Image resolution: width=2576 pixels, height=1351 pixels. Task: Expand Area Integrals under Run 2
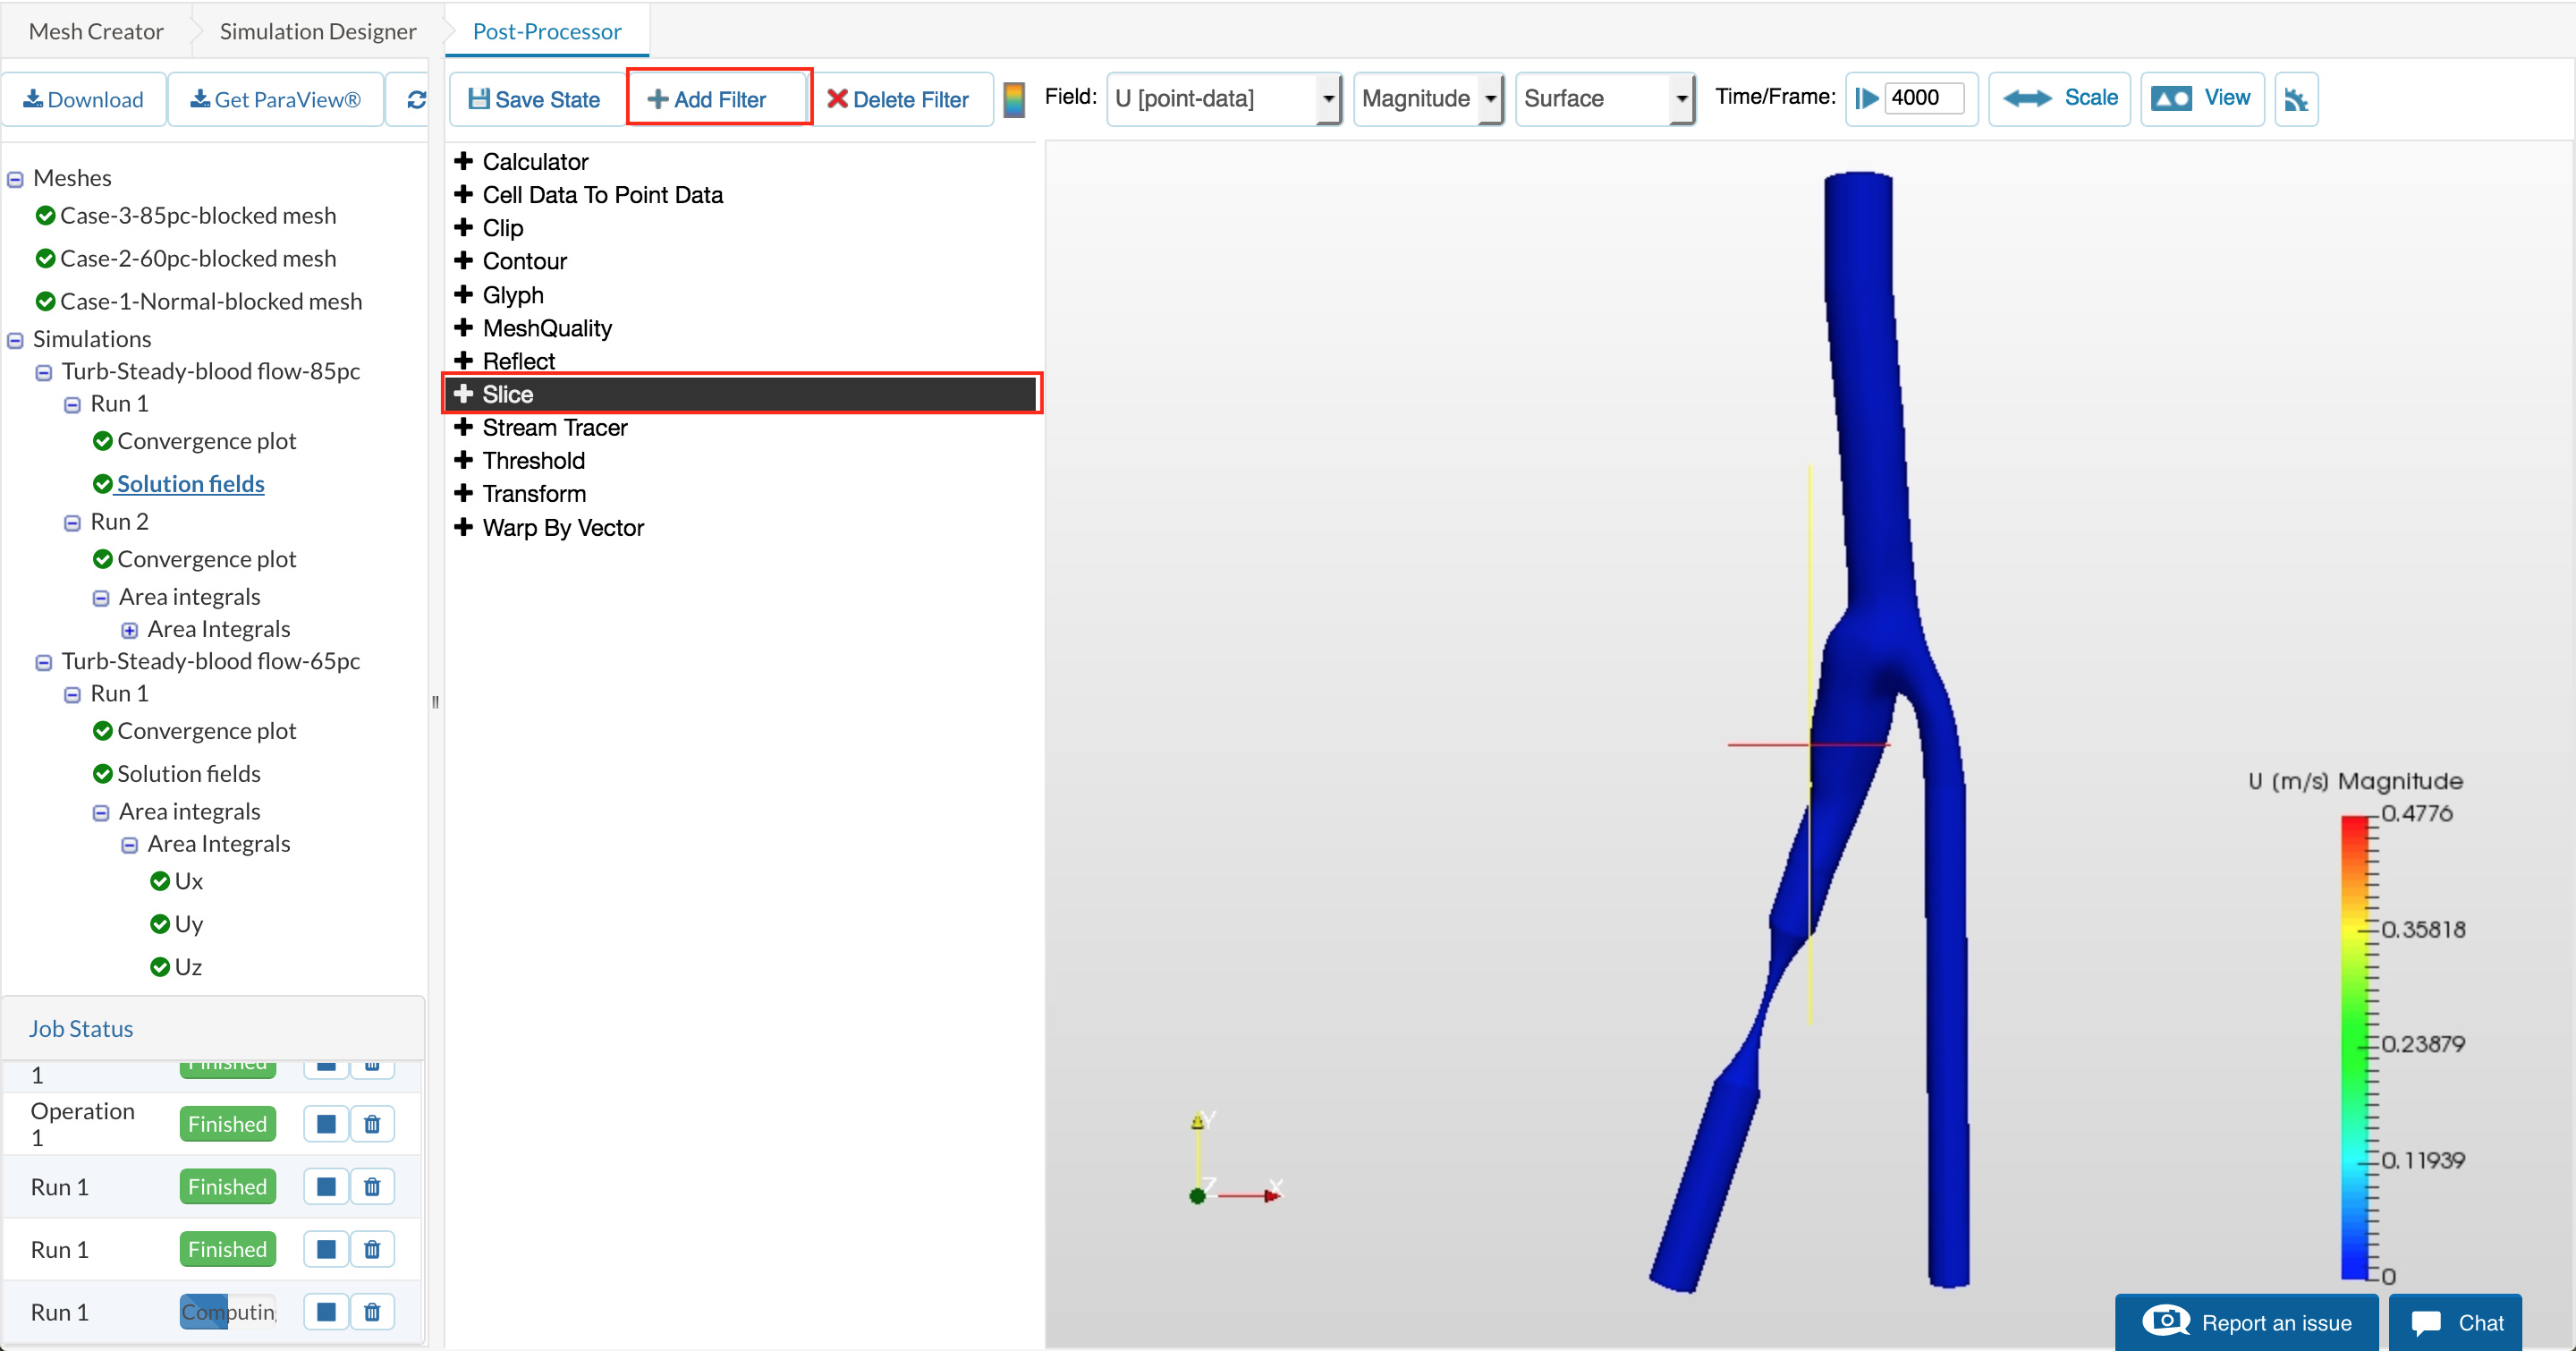pos(130,630)
